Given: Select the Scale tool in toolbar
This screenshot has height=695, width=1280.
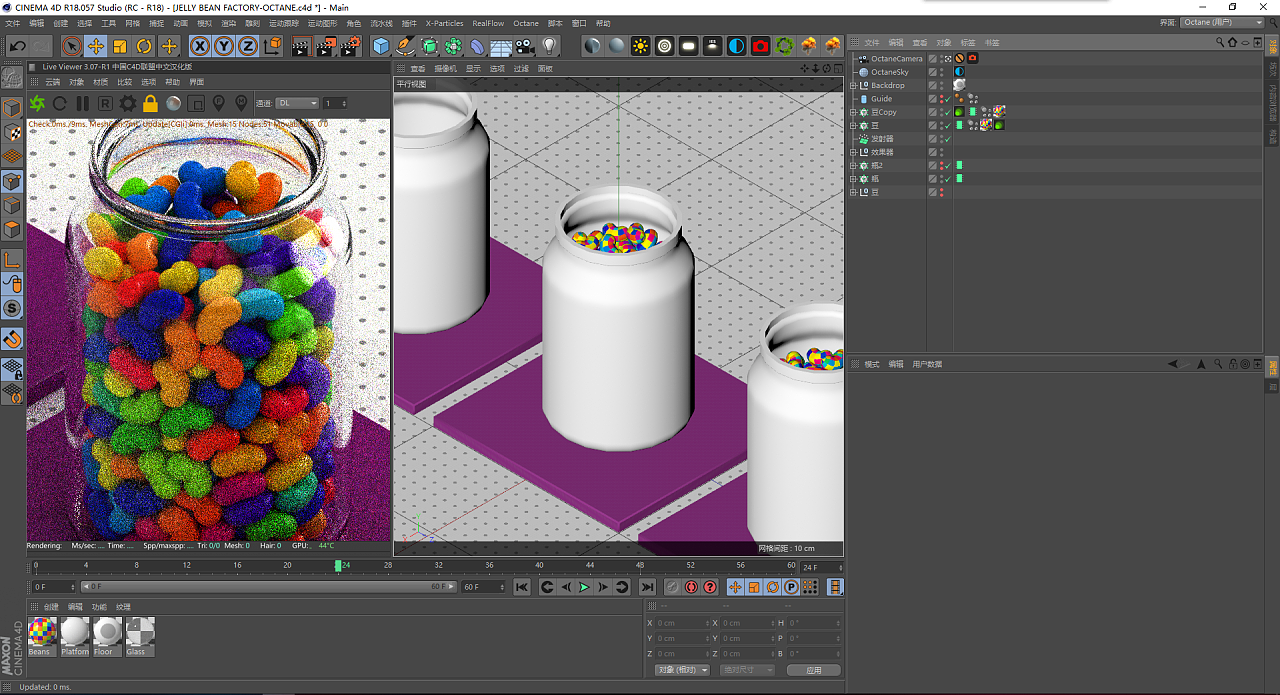Looking at the screenshot, I should click(120, 46).
